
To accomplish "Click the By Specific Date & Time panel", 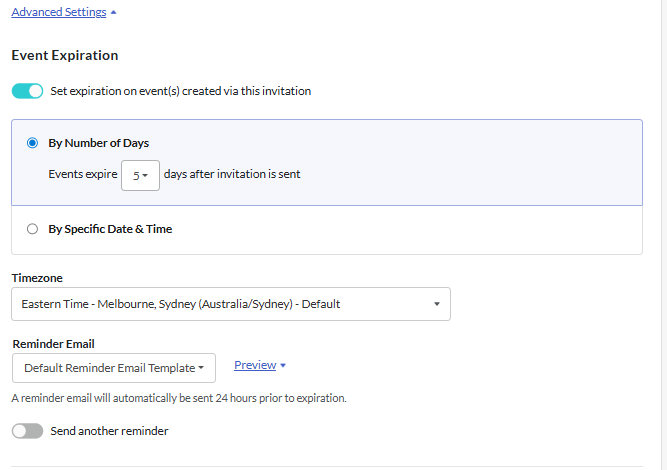I will click(x=327, y=230).
